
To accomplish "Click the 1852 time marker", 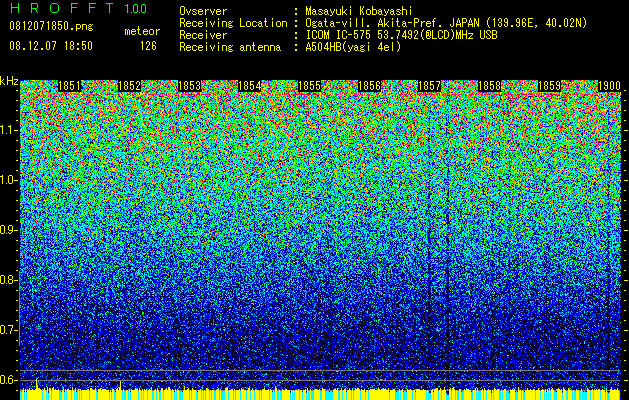I will (x=130, y=86).
